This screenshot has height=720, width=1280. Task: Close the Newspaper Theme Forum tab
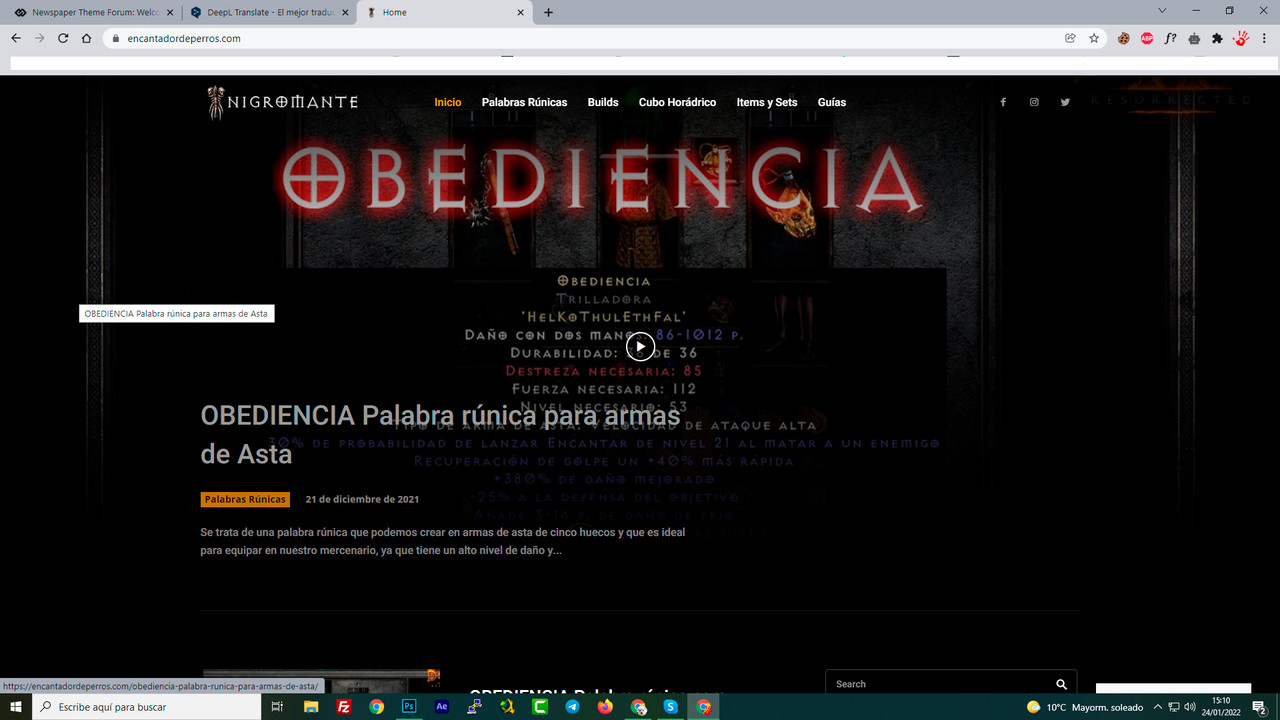(169, 12)
